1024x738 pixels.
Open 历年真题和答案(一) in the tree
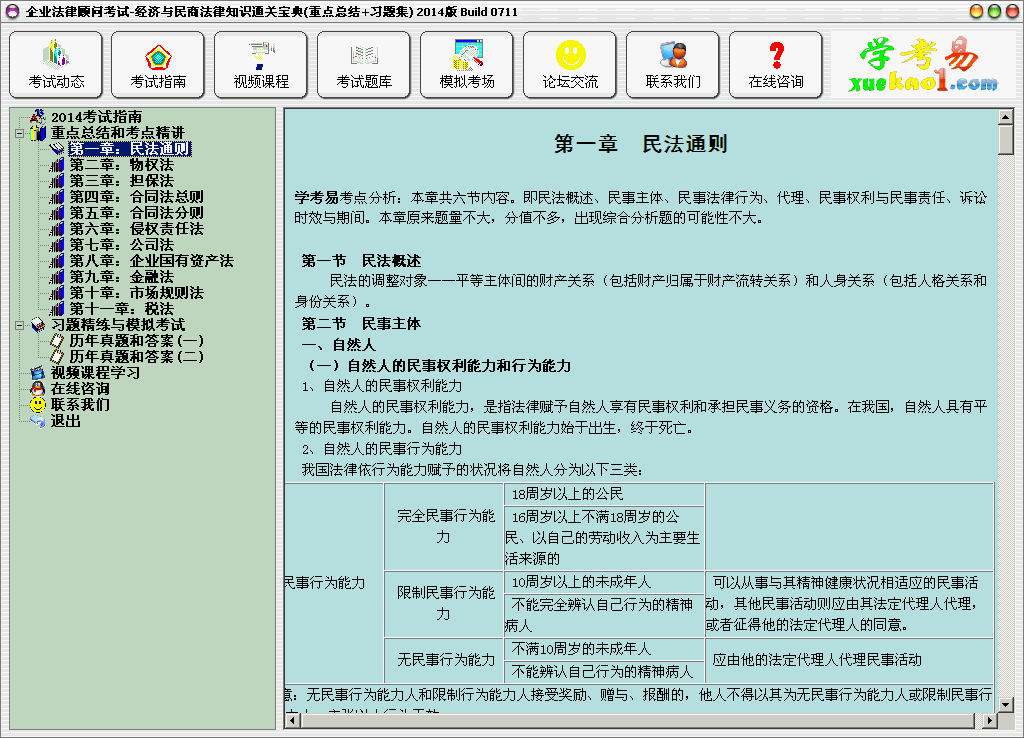[137, 341]
